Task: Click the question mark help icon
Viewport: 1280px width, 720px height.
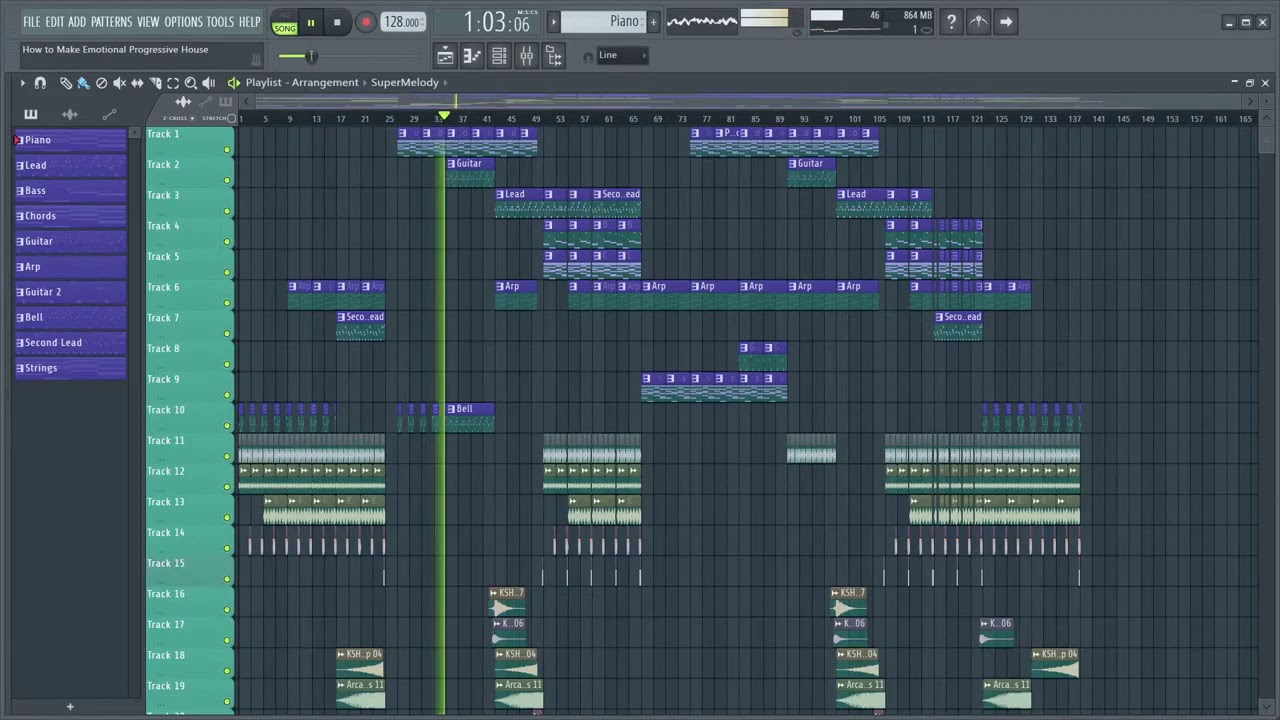Action: (951, 21)
